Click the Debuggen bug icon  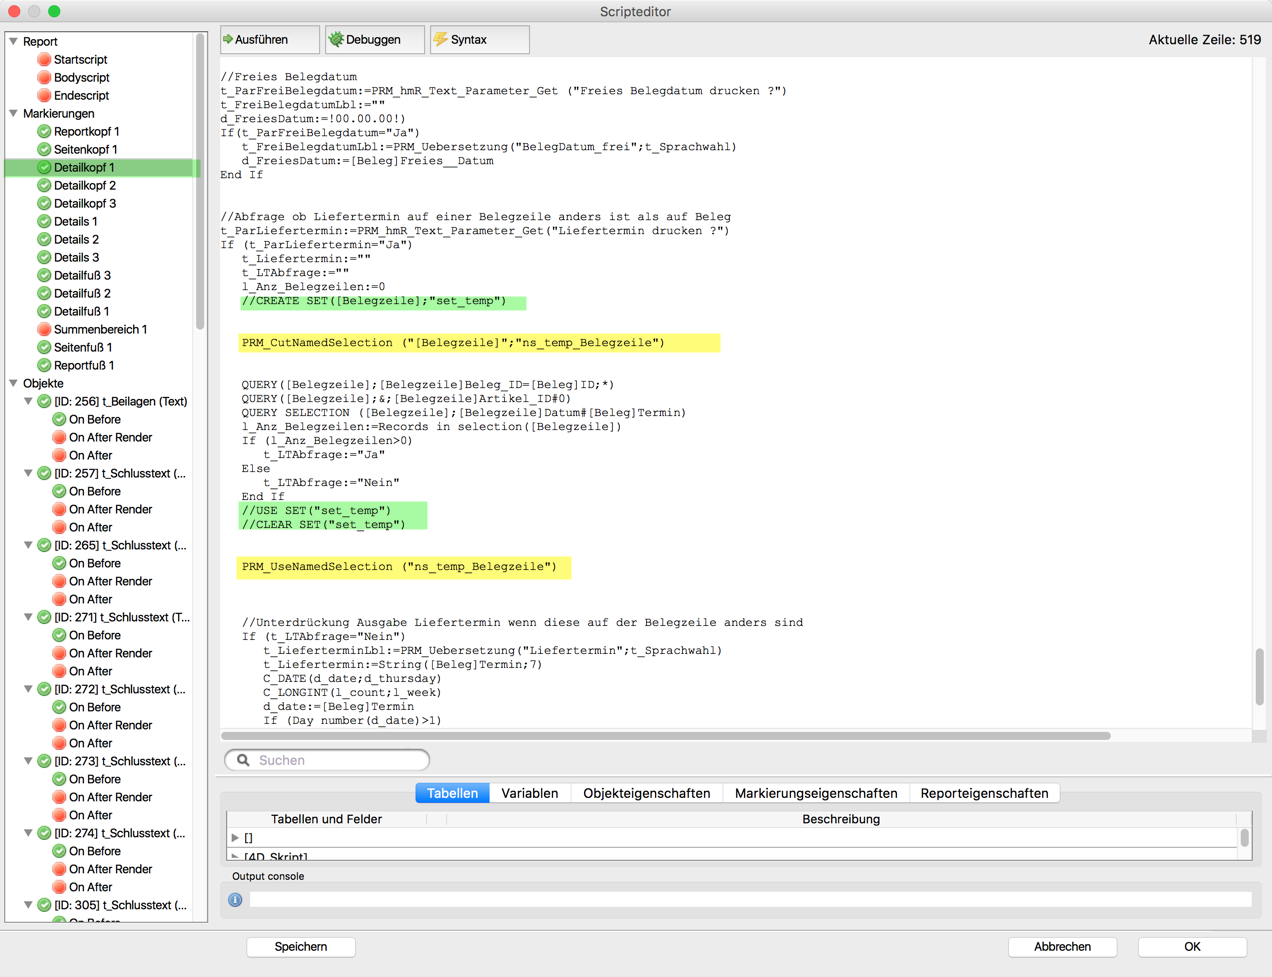(x=336, y=40)
